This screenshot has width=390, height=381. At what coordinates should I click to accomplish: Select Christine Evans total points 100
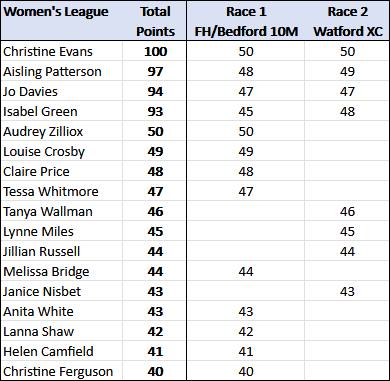click(x=155, y=51)
